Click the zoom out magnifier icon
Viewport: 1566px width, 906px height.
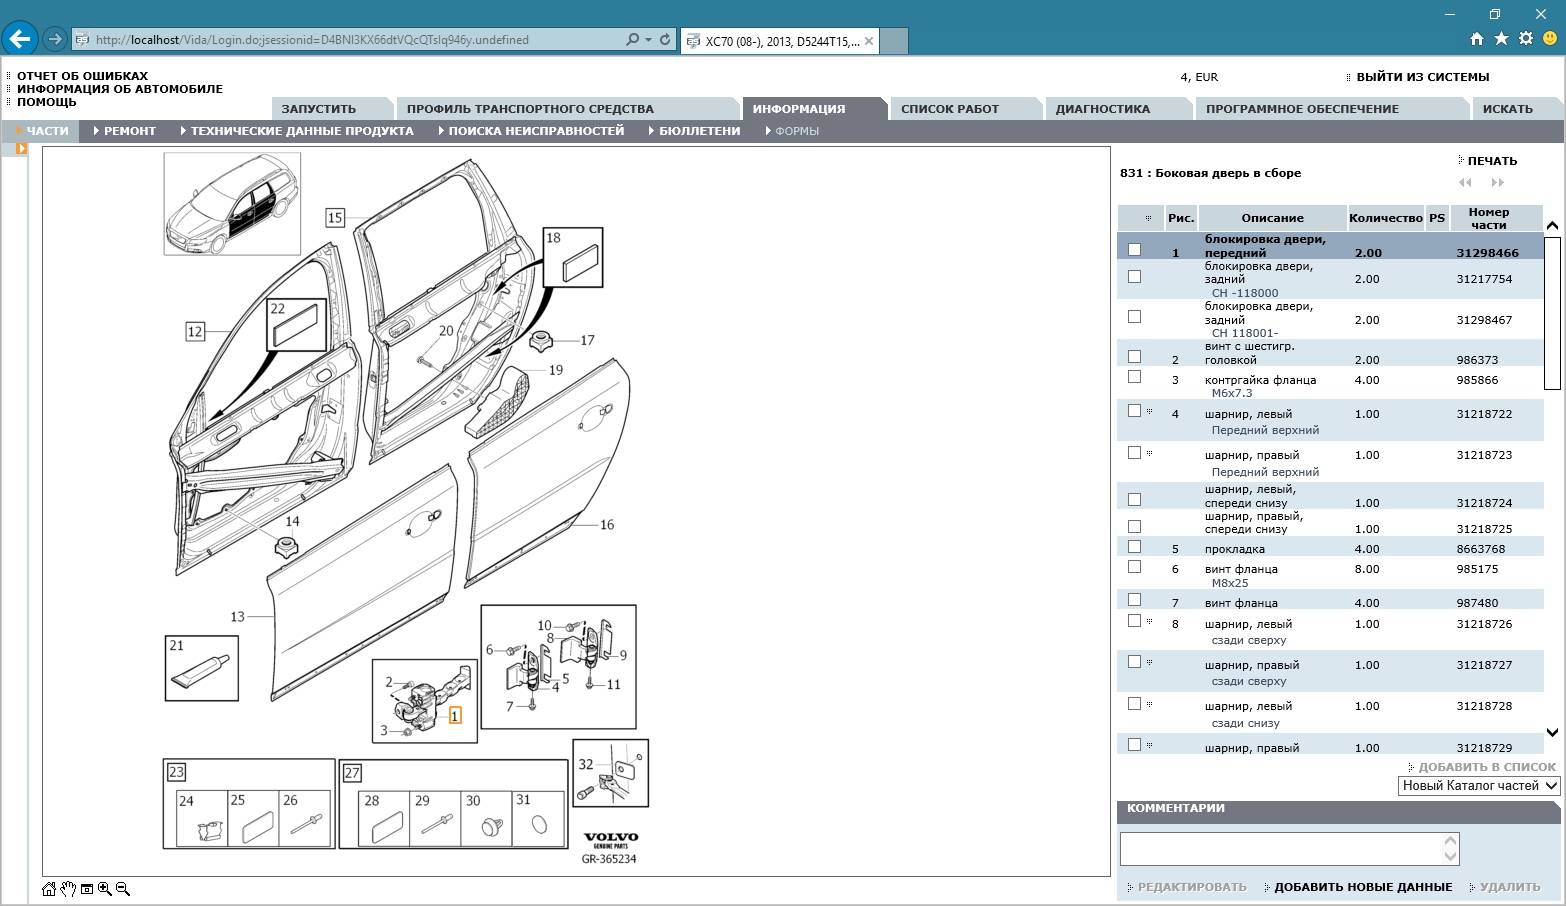123,889
